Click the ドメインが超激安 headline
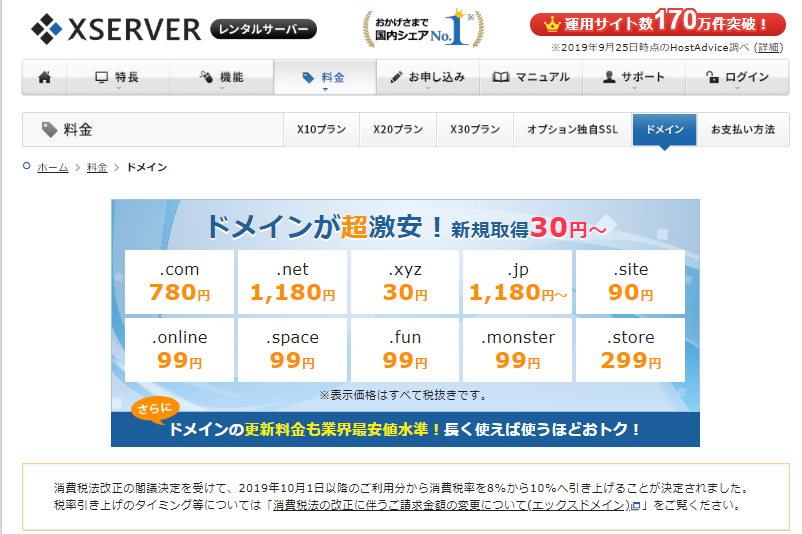 324,227
